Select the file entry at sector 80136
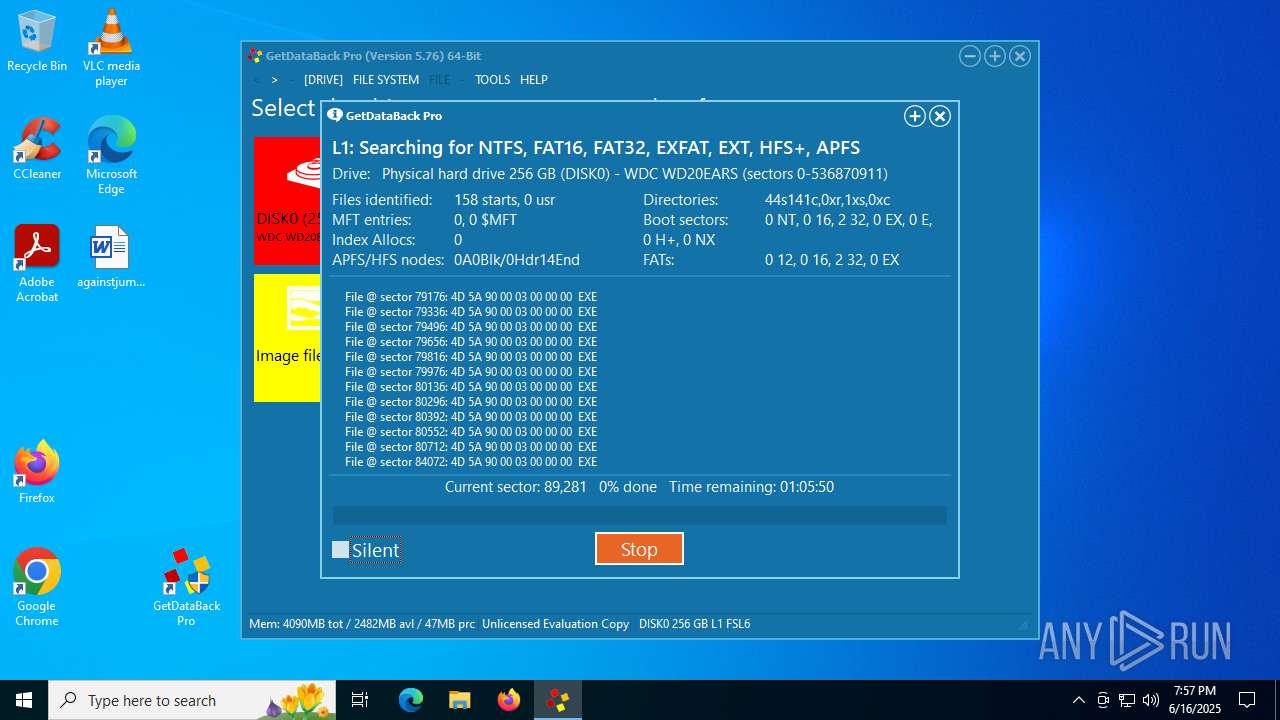 [x=471, y=387]
